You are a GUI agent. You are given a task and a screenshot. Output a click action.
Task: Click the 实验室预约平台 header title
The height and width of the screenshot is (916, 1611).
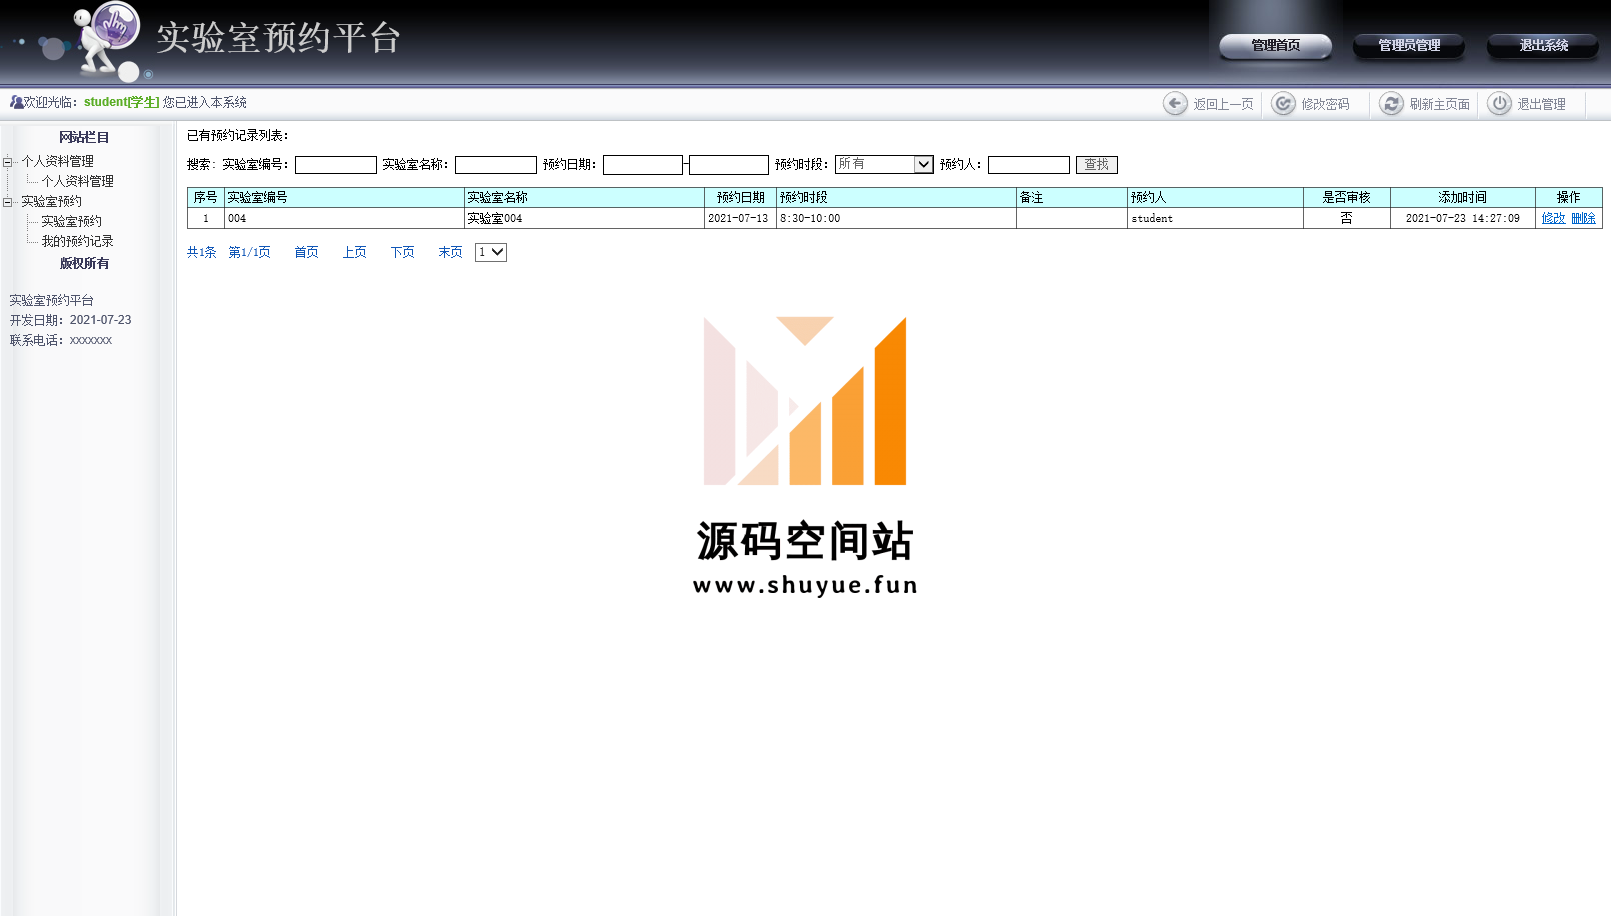[x=278, y=38]
